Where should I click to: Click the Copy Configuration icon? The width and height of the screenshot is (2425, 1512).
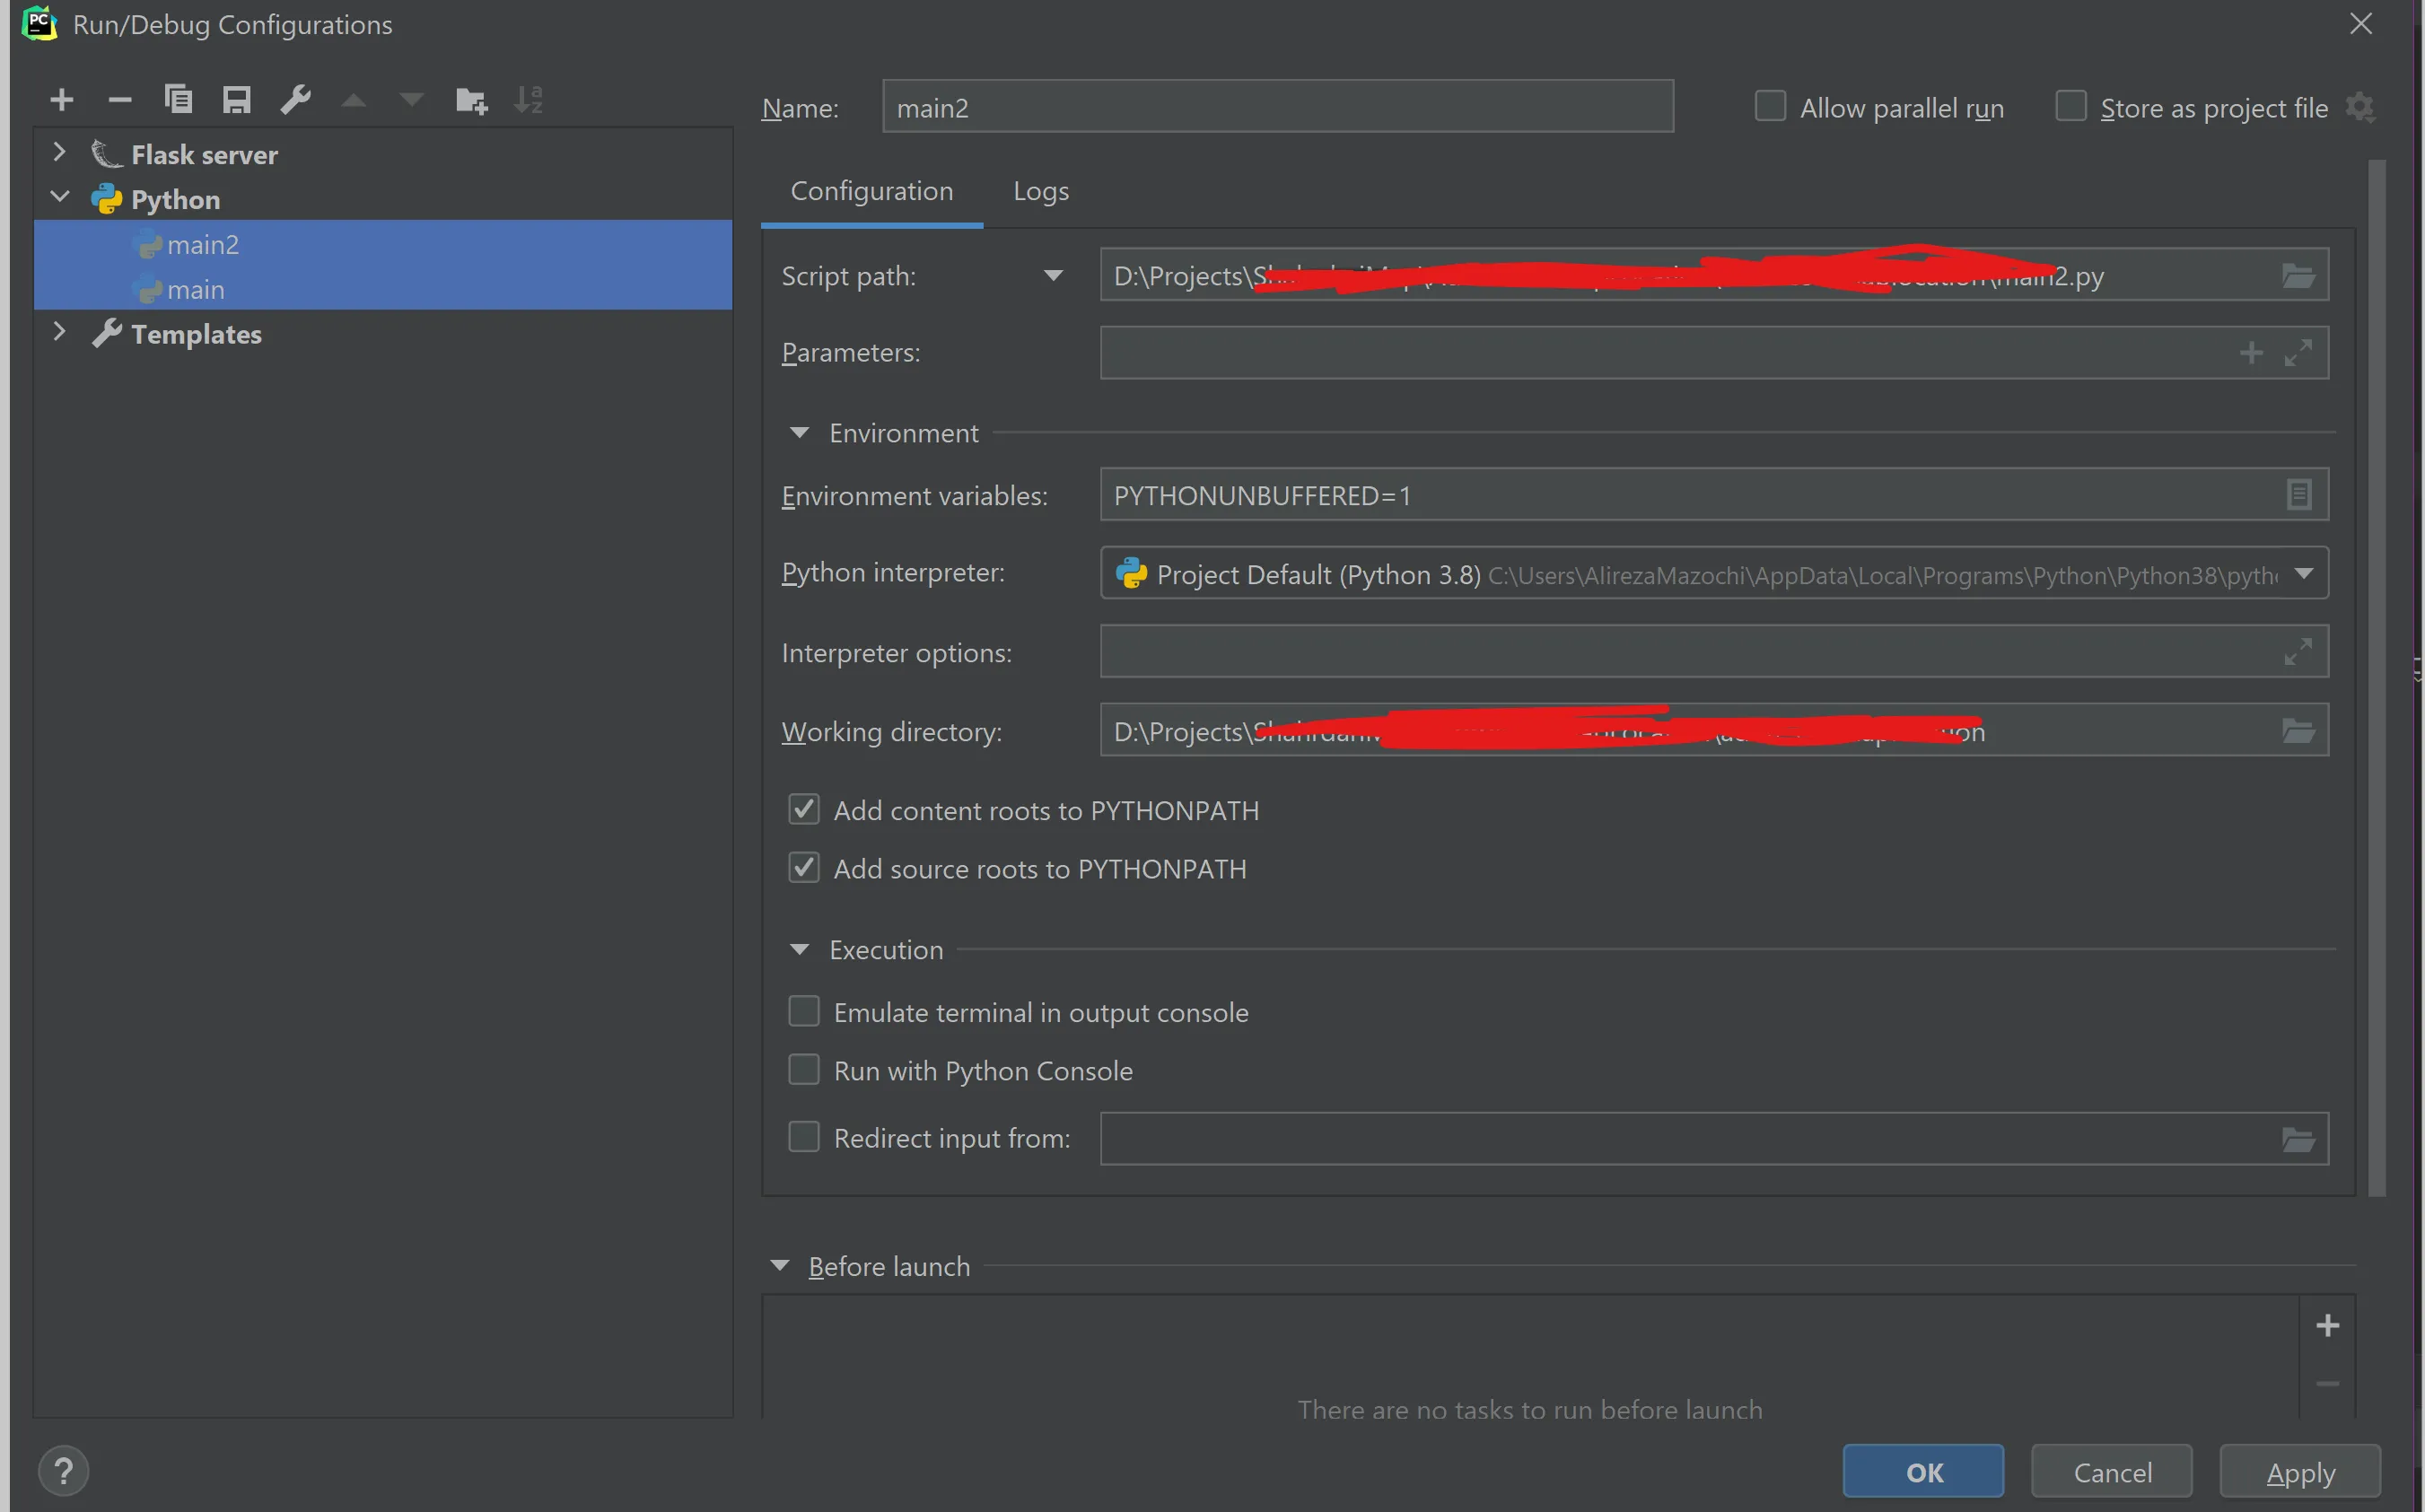(x=178, y=100)
